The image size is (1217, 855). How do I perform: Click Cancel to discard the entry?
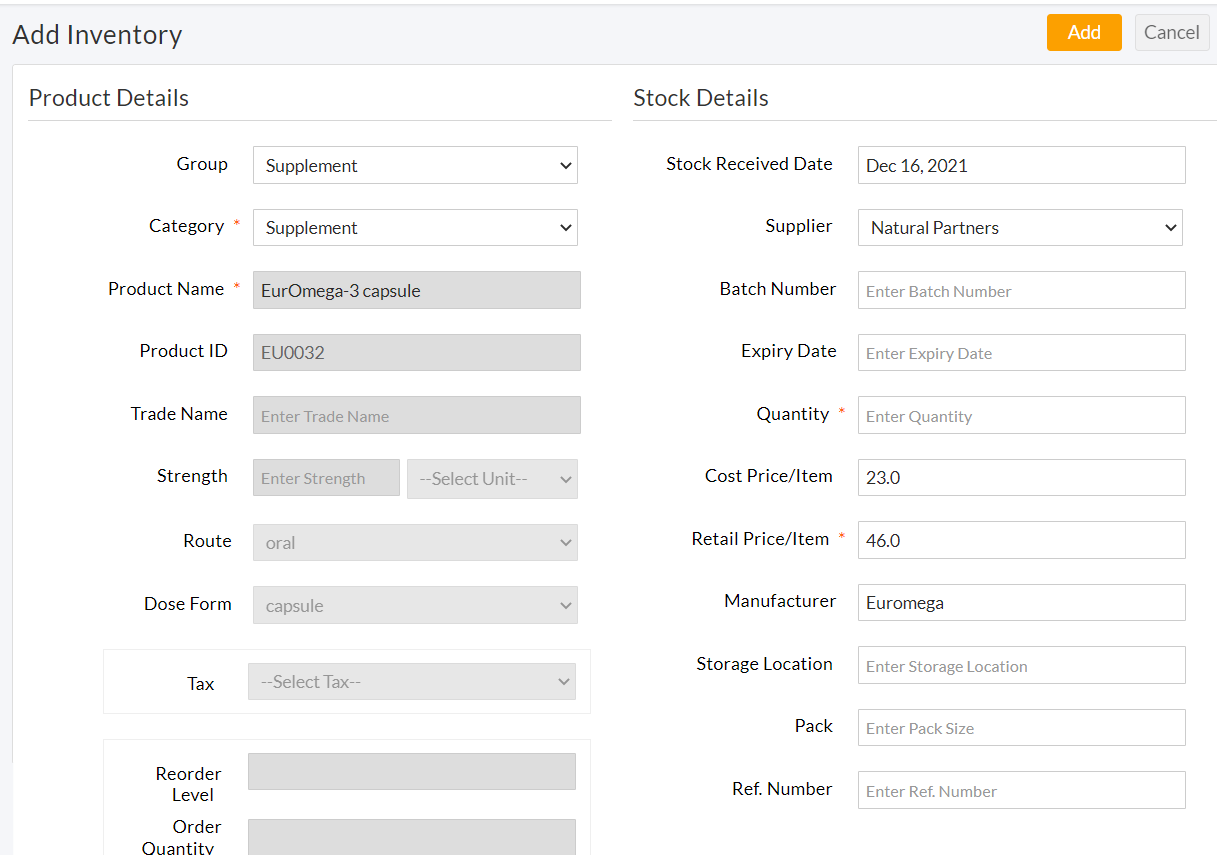click(x=1171, y=32)
